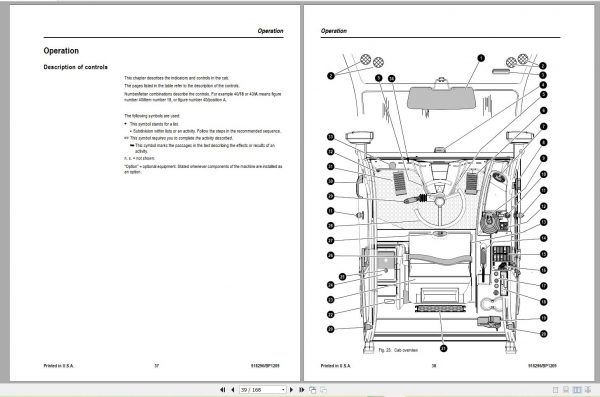Click callout 21 below the cab diagram
Viewport: 600px width, 397px height.
pos(443,348)
